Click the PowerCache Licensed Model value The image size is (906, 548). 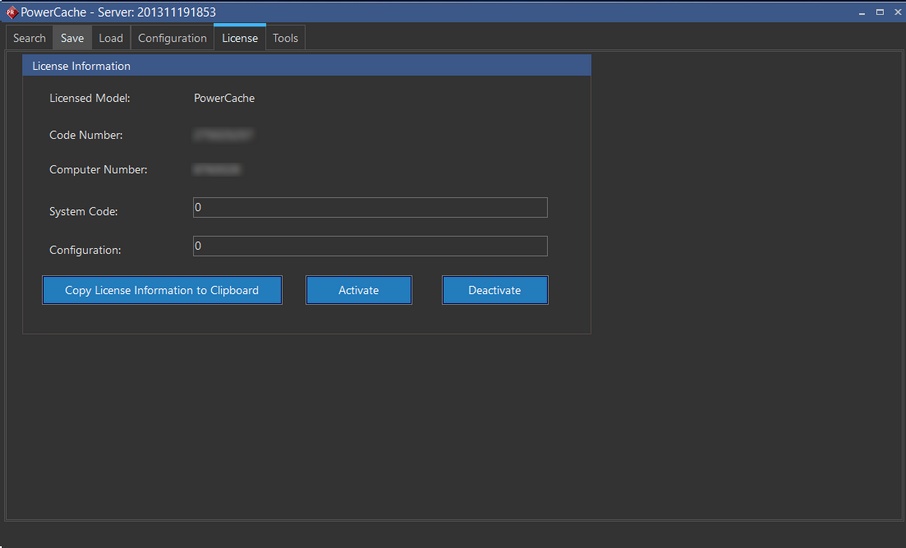(224, 98)
